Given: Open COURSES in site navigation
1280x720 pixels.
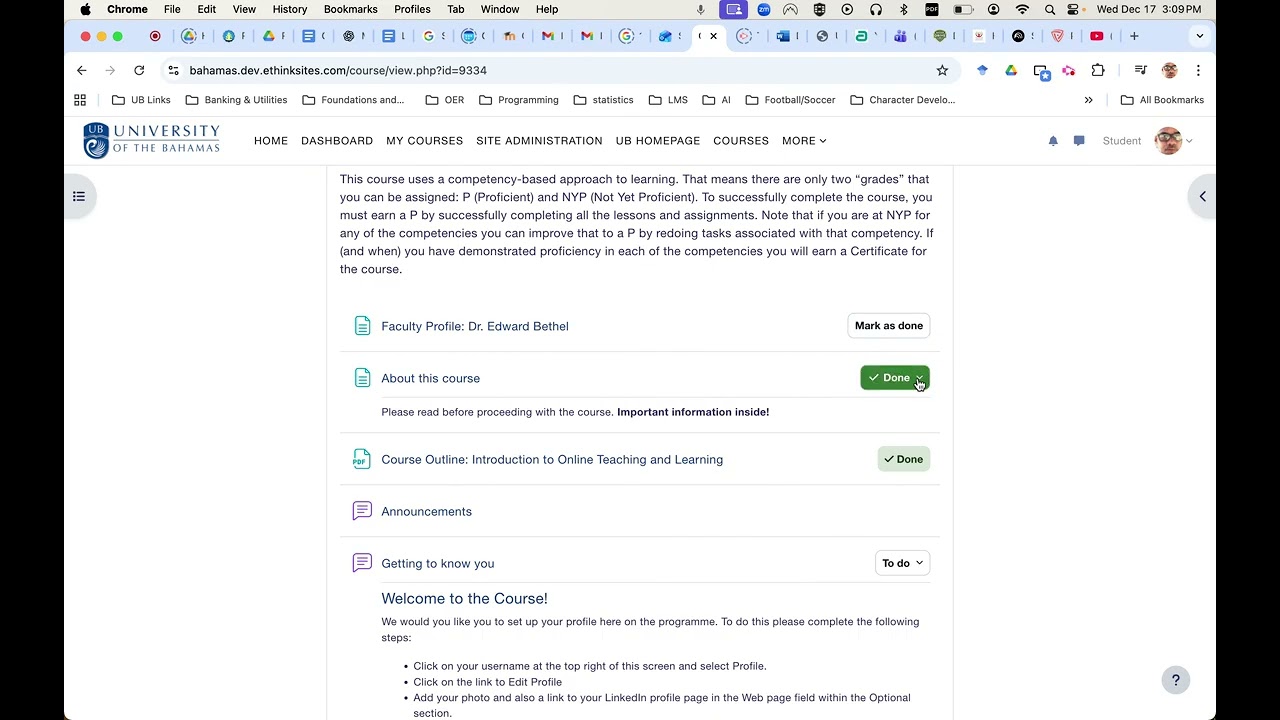Looking at the screenshot, I should [x=741, y=141].
